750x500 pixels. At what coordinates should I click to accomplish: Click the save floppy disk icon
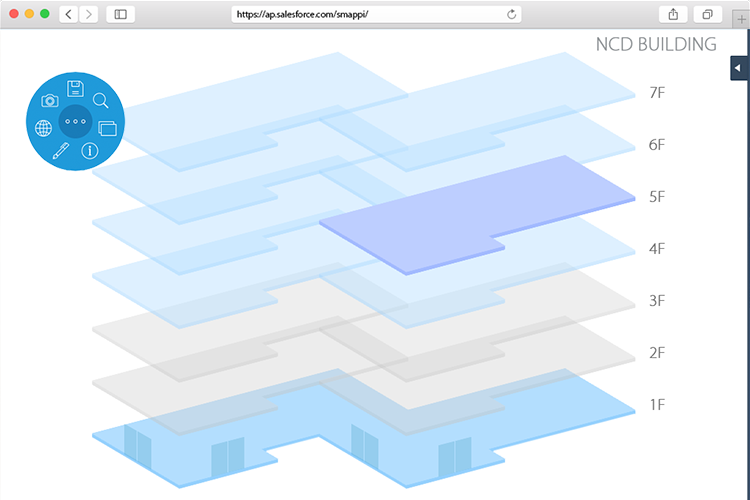tap(75, 89)
